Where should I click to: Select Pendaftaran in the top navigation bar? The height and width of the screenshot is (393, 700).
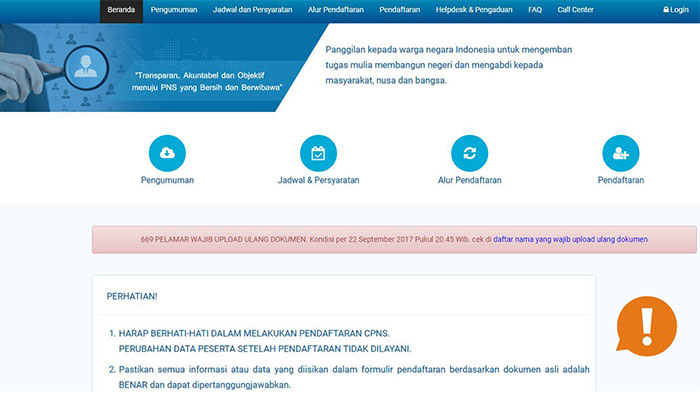coord(400,10)
